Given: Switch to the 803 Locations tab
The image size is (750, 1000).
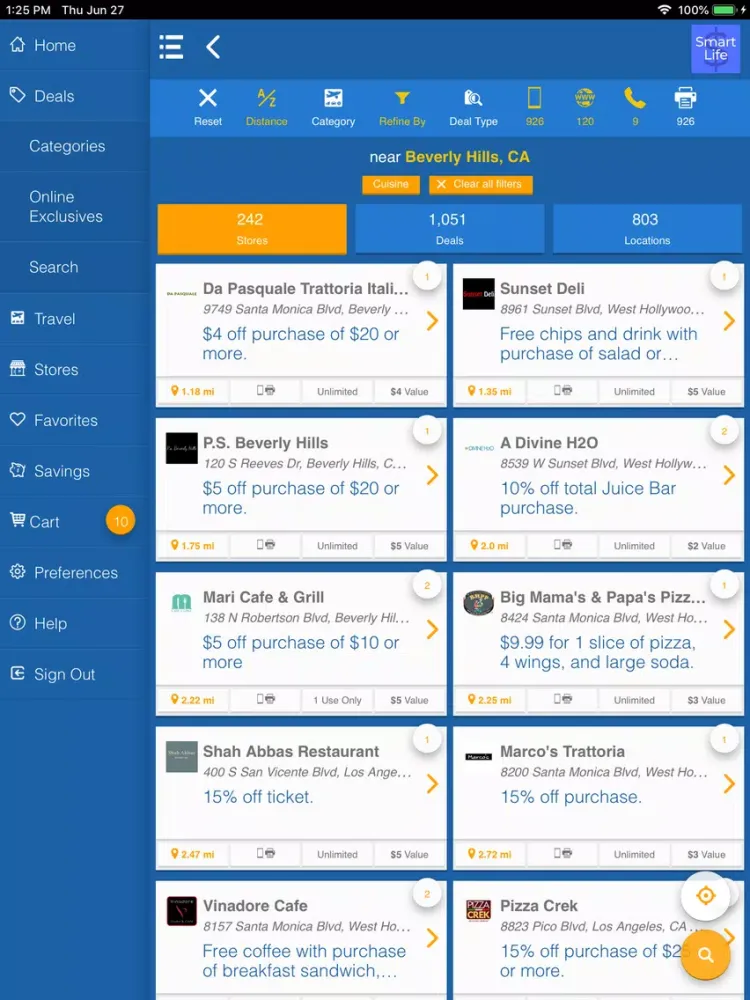Looking at the screenshot, I should point(647,229).
